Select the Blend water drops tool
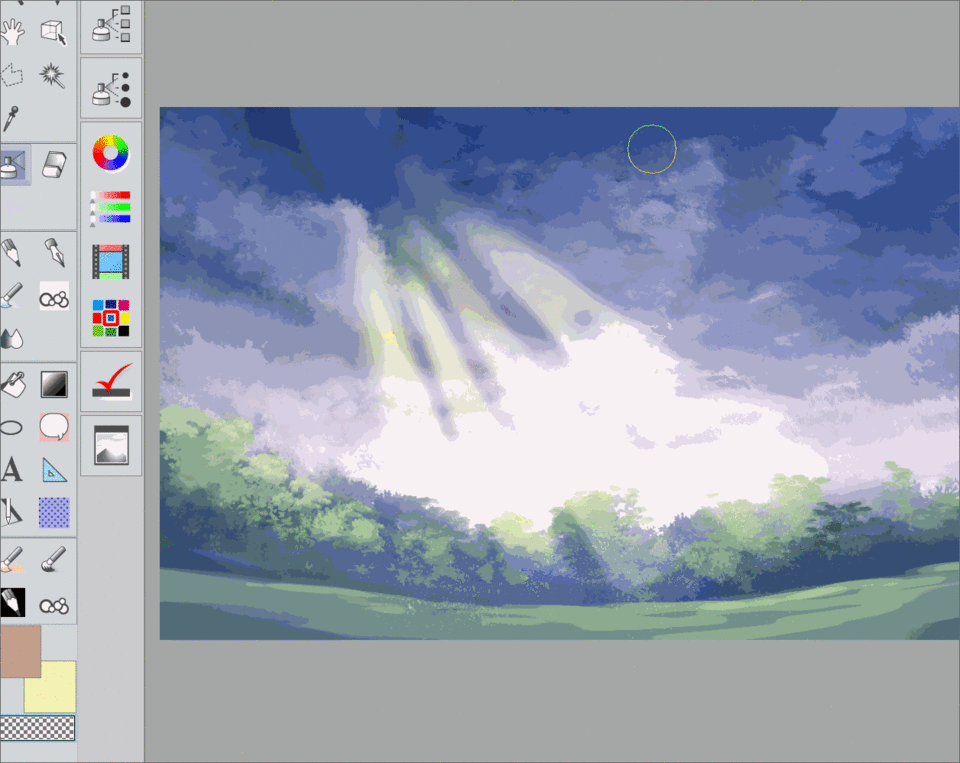The image size is (960, 763). coord(12,338)
